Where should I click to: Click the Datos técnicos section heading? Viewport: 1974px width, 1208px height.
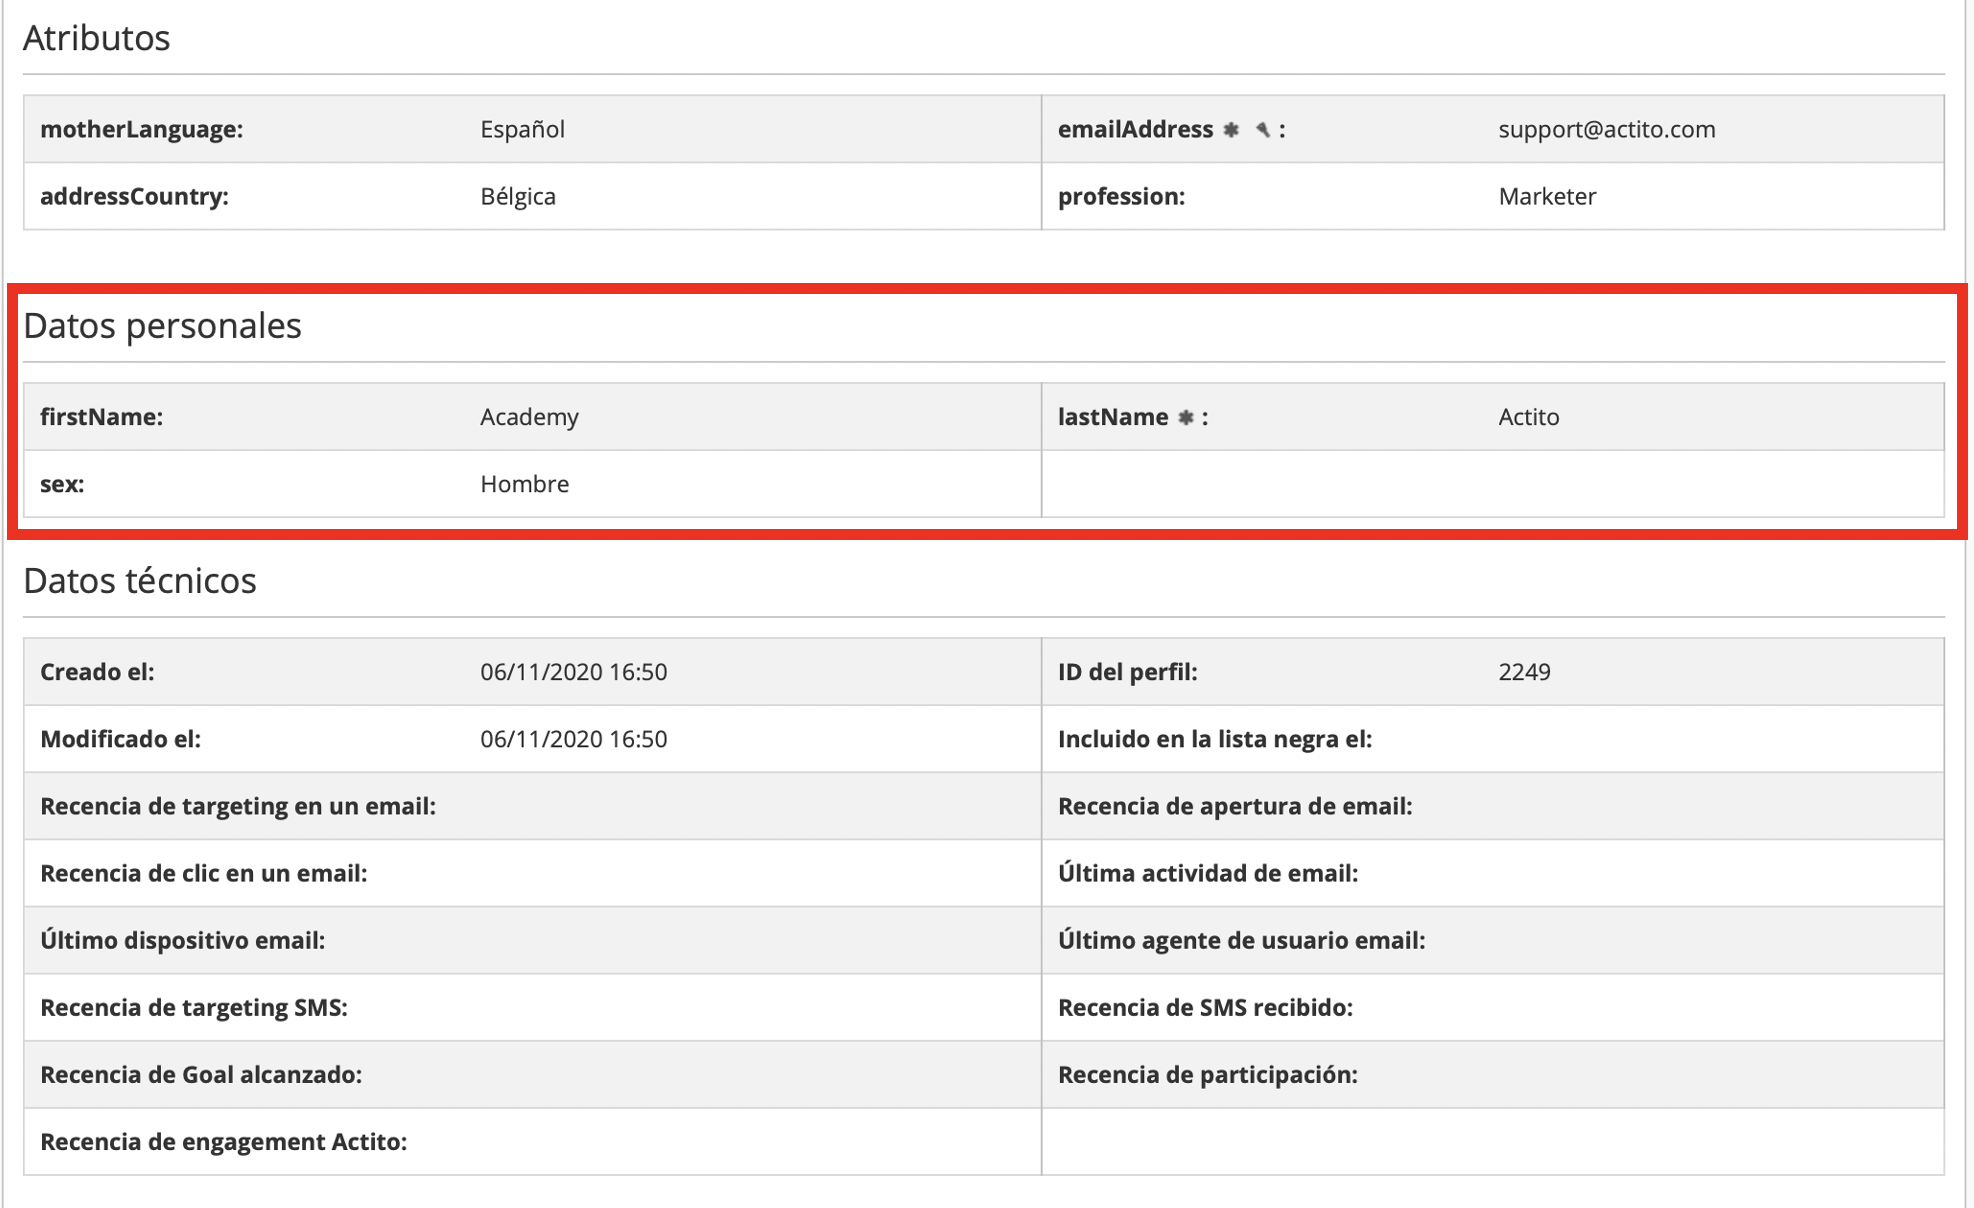pos(140,581)
